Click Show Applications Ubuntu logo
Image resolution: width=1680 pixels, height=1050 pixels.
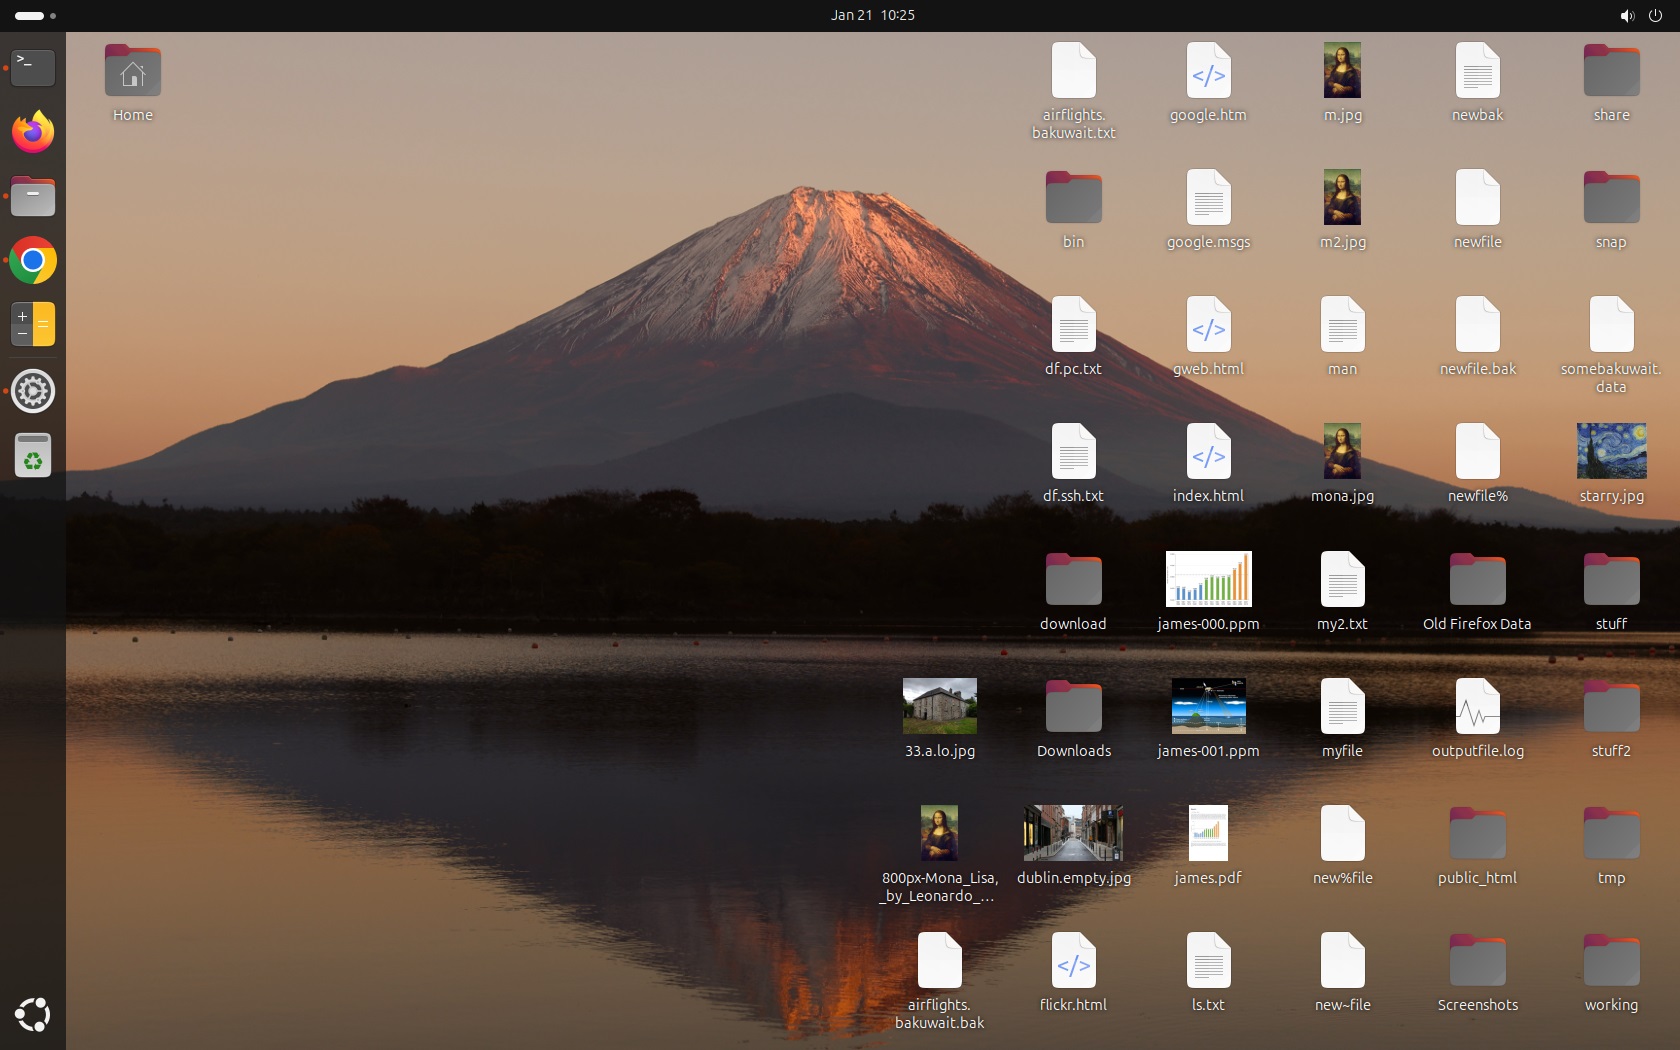tap(33, 1014)
